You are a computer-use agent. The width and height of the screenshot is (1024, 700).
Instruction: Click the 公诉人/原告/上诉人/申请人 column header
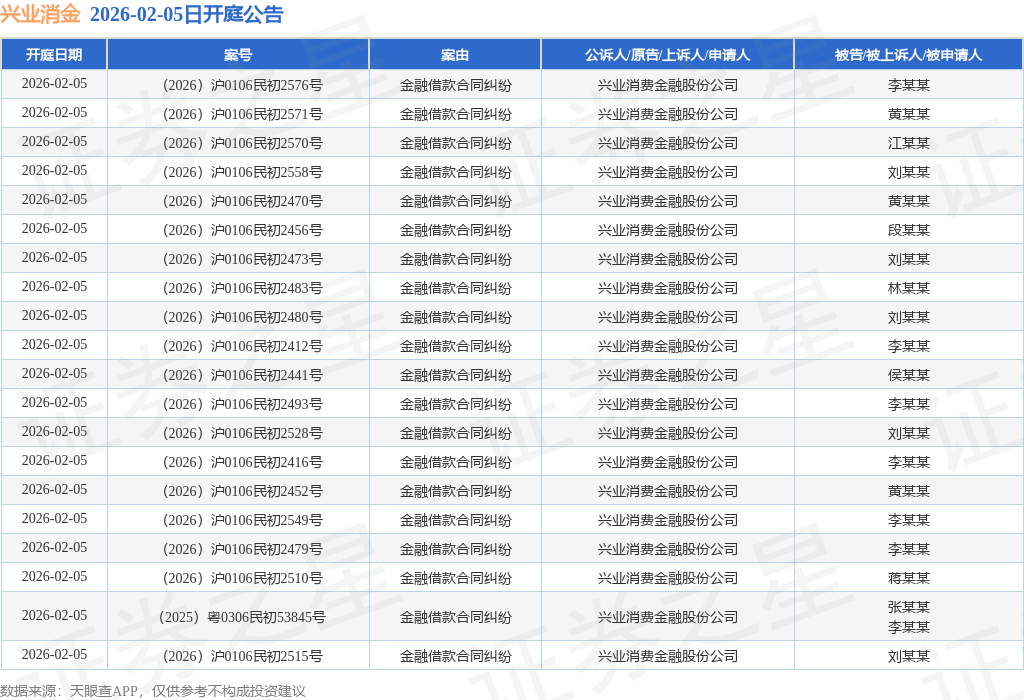(667, 55)
